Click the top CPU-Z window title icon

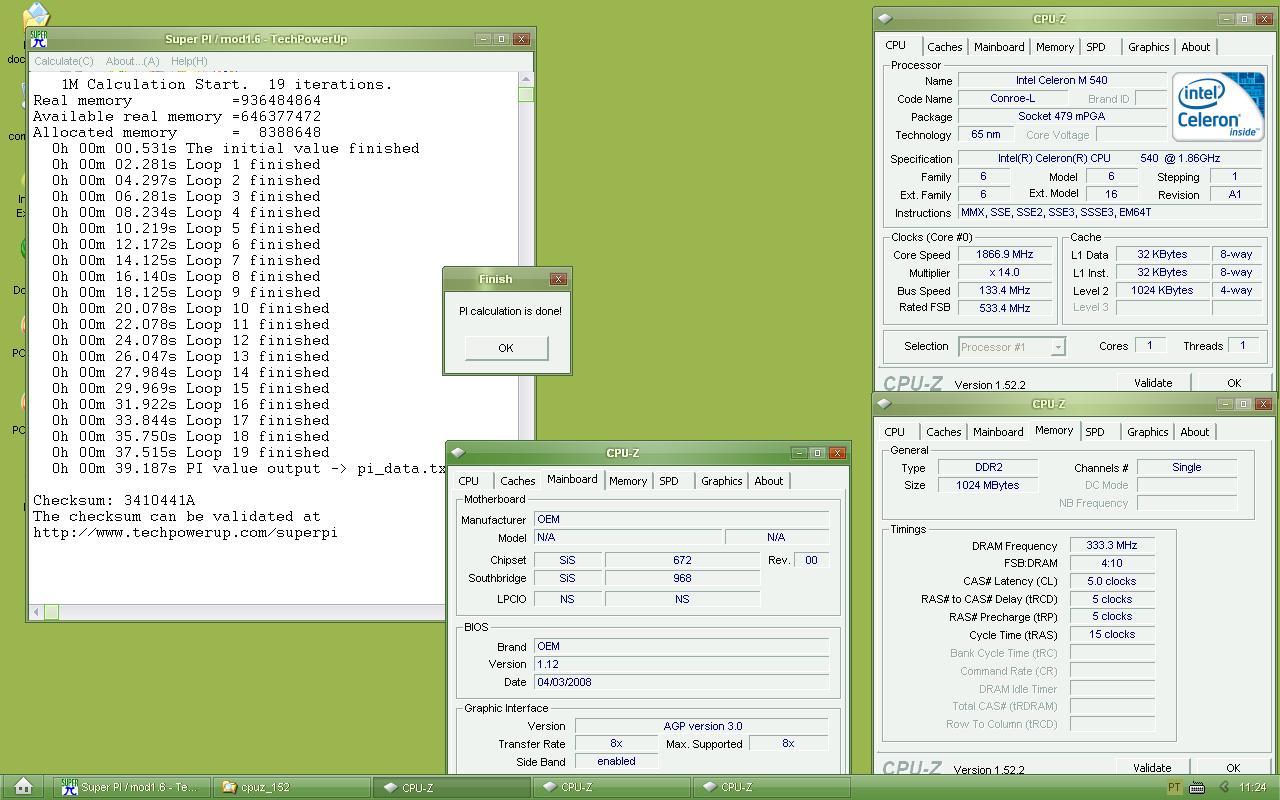pyautogui.click(x=885, y=19)
